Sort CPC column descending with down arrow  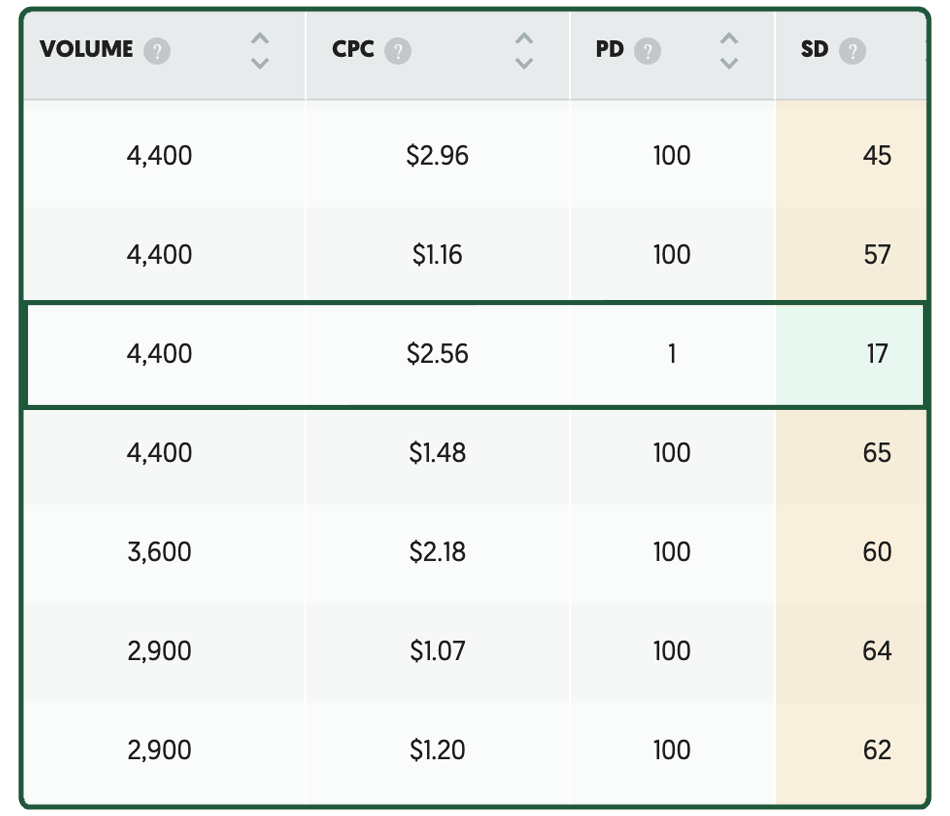[x=524, y=64]
